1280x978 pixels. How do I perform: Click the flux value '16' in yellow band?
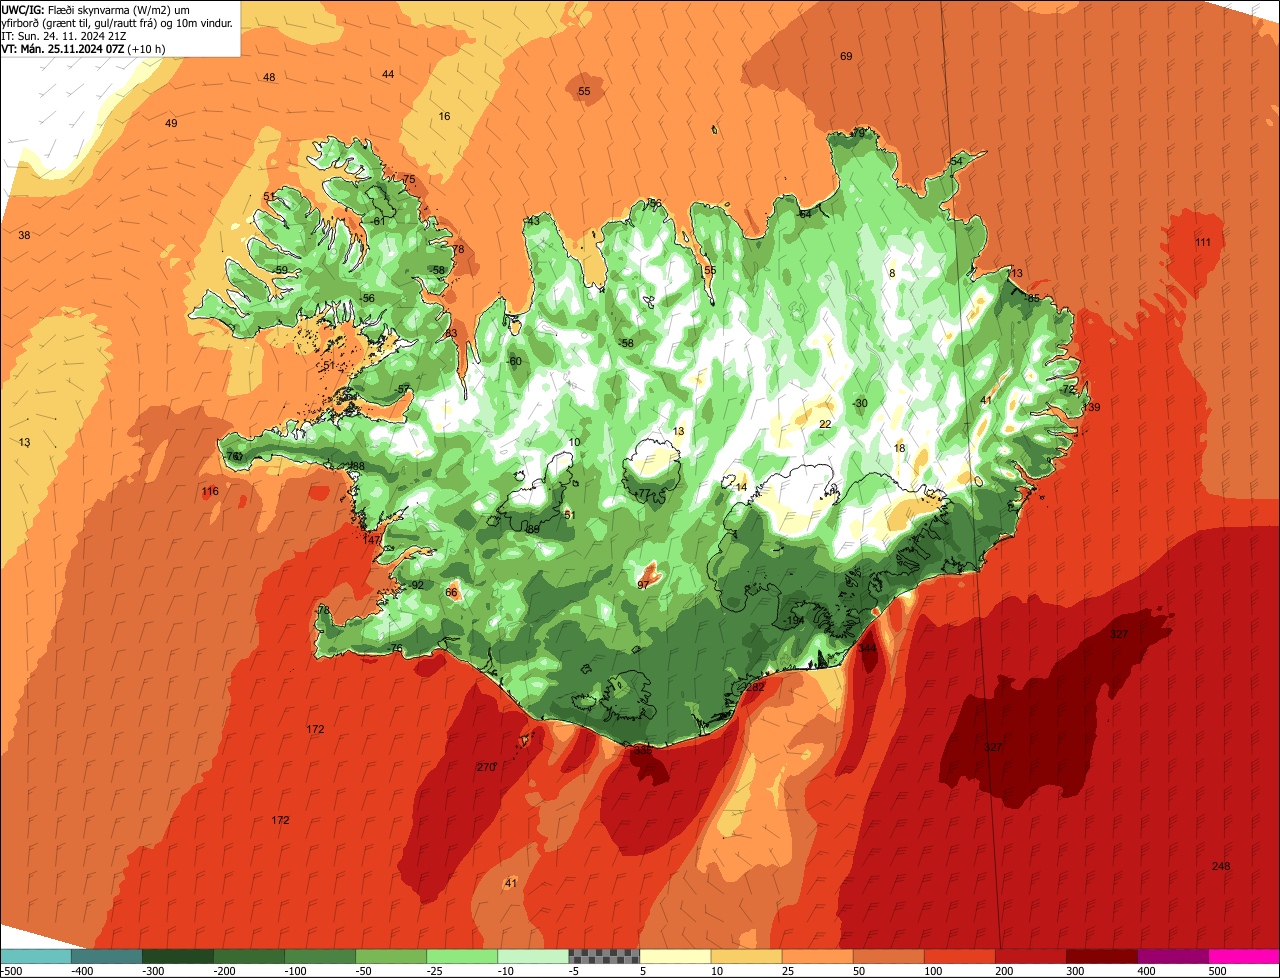444,117
